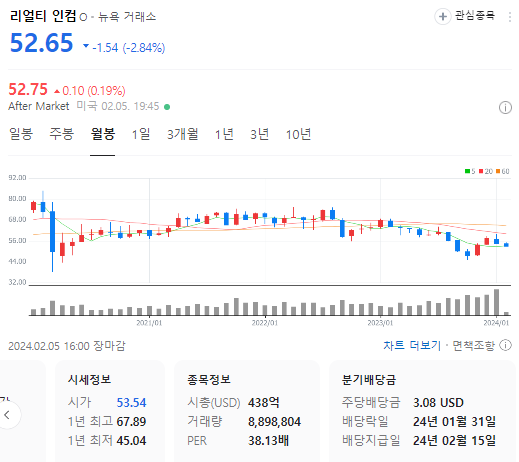Screen dimensions: 519x462
Task: Click the 시세정보 card heading
Action: tap(89, 379)
